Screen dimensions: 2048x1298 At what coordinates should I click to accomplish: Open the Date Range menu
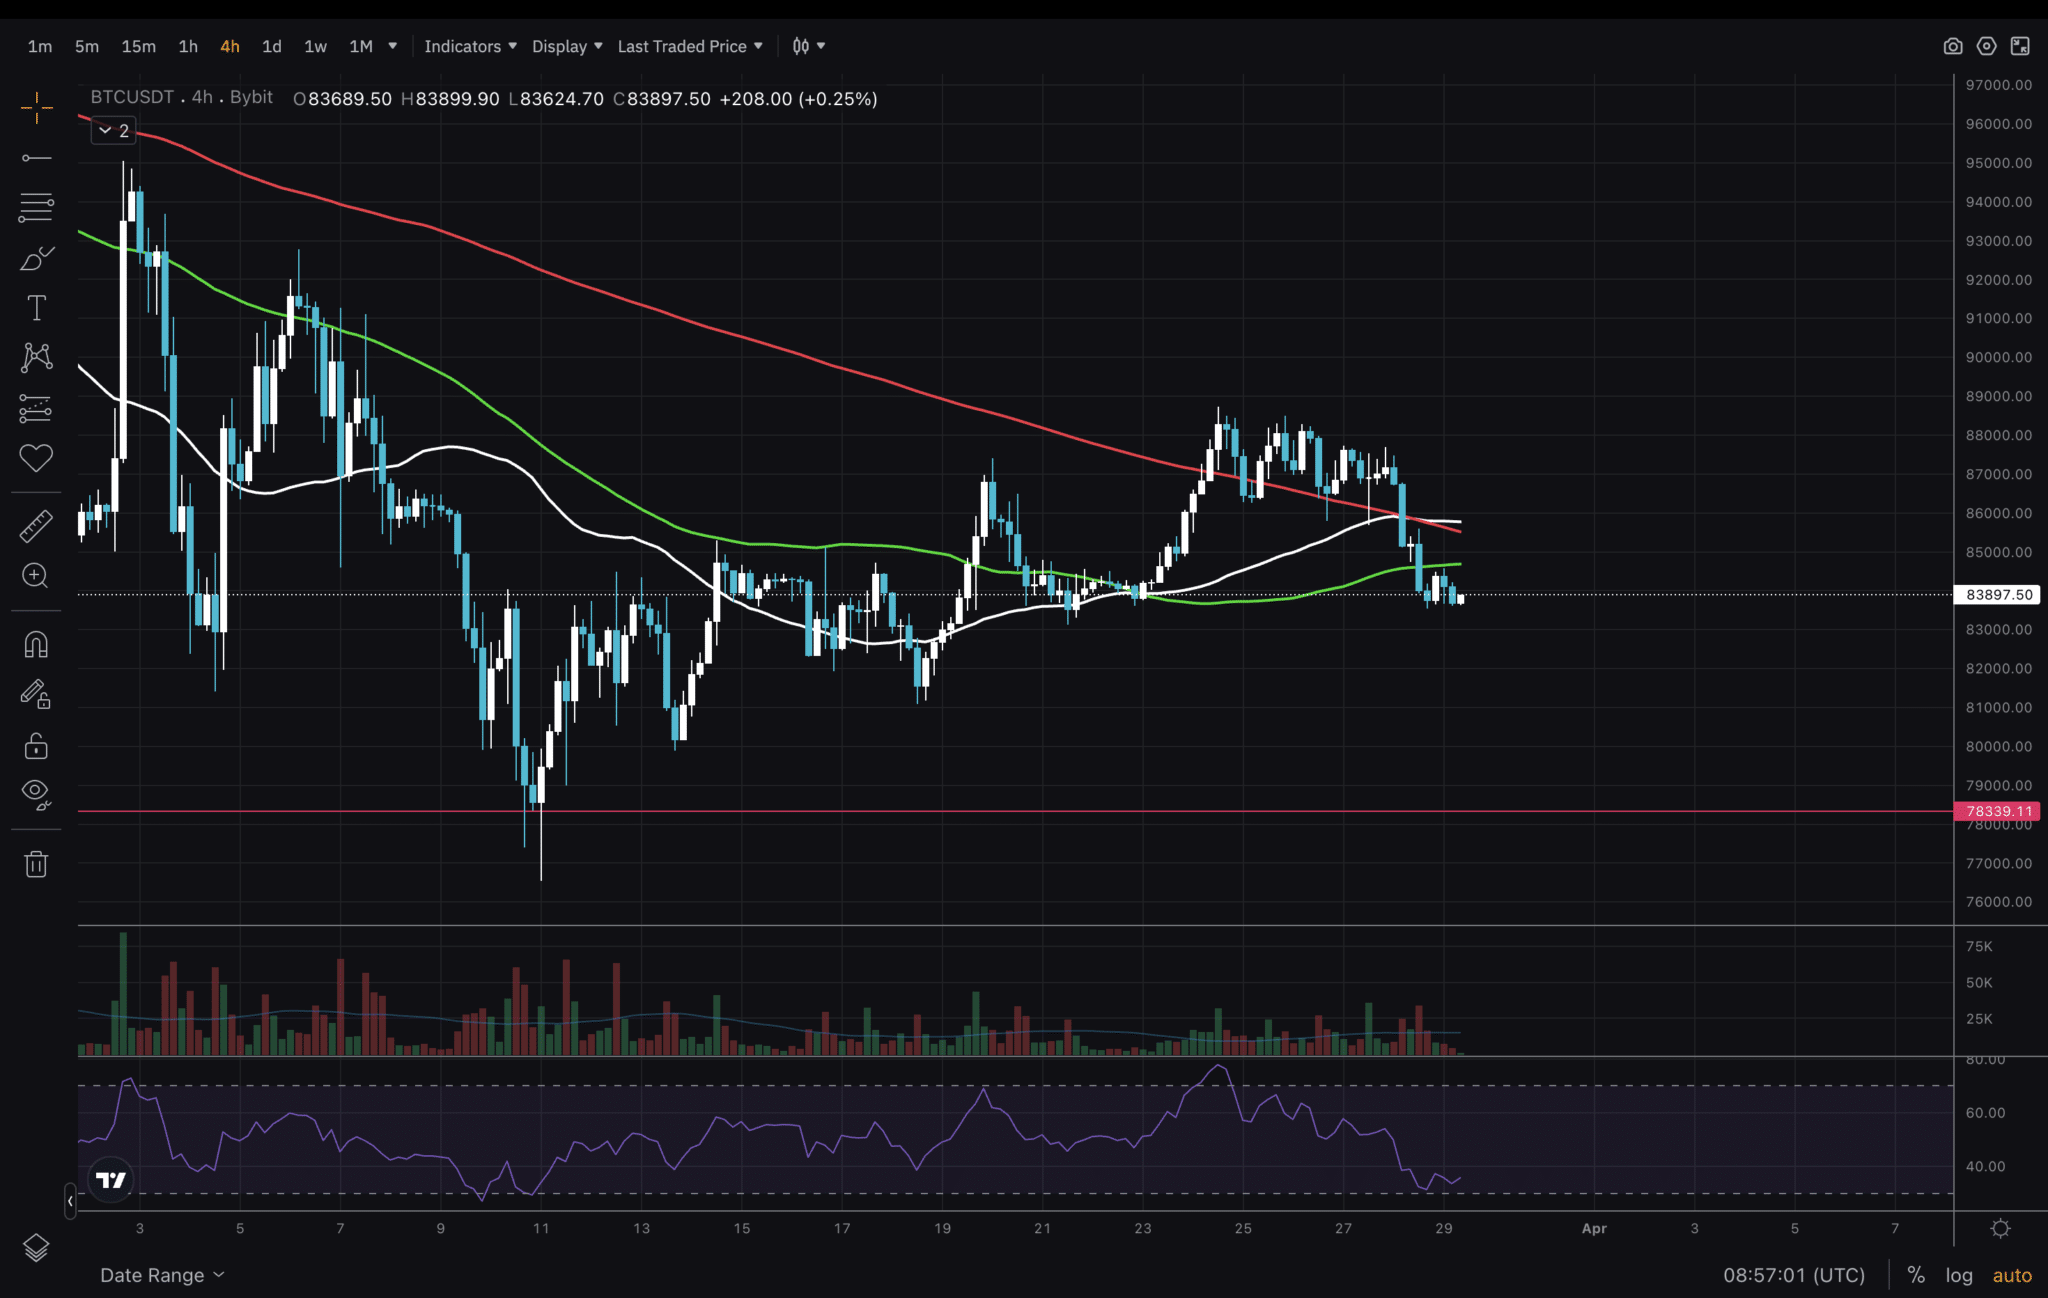162,1275
